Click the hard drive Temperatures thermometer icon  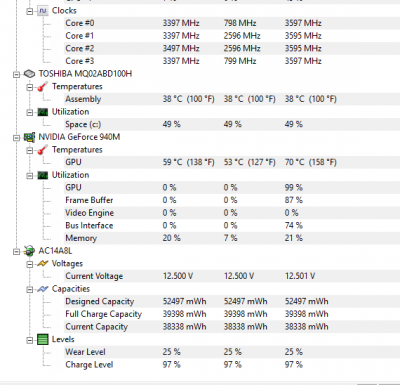(43, 87)
